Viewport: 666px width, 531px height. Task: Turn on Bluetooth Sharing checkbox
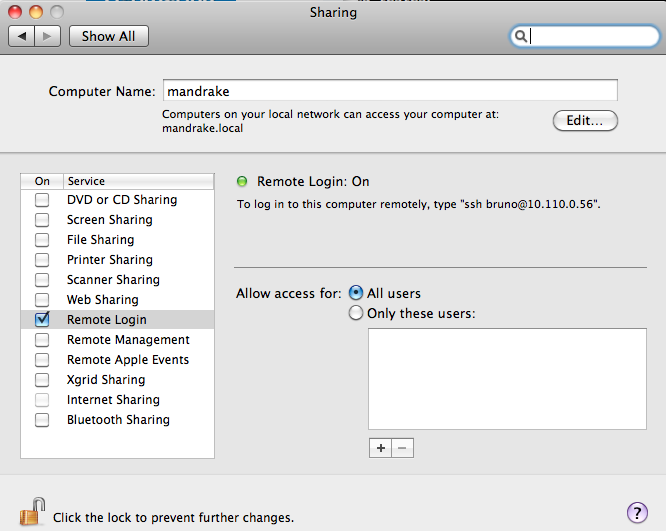tap(42, 420)
